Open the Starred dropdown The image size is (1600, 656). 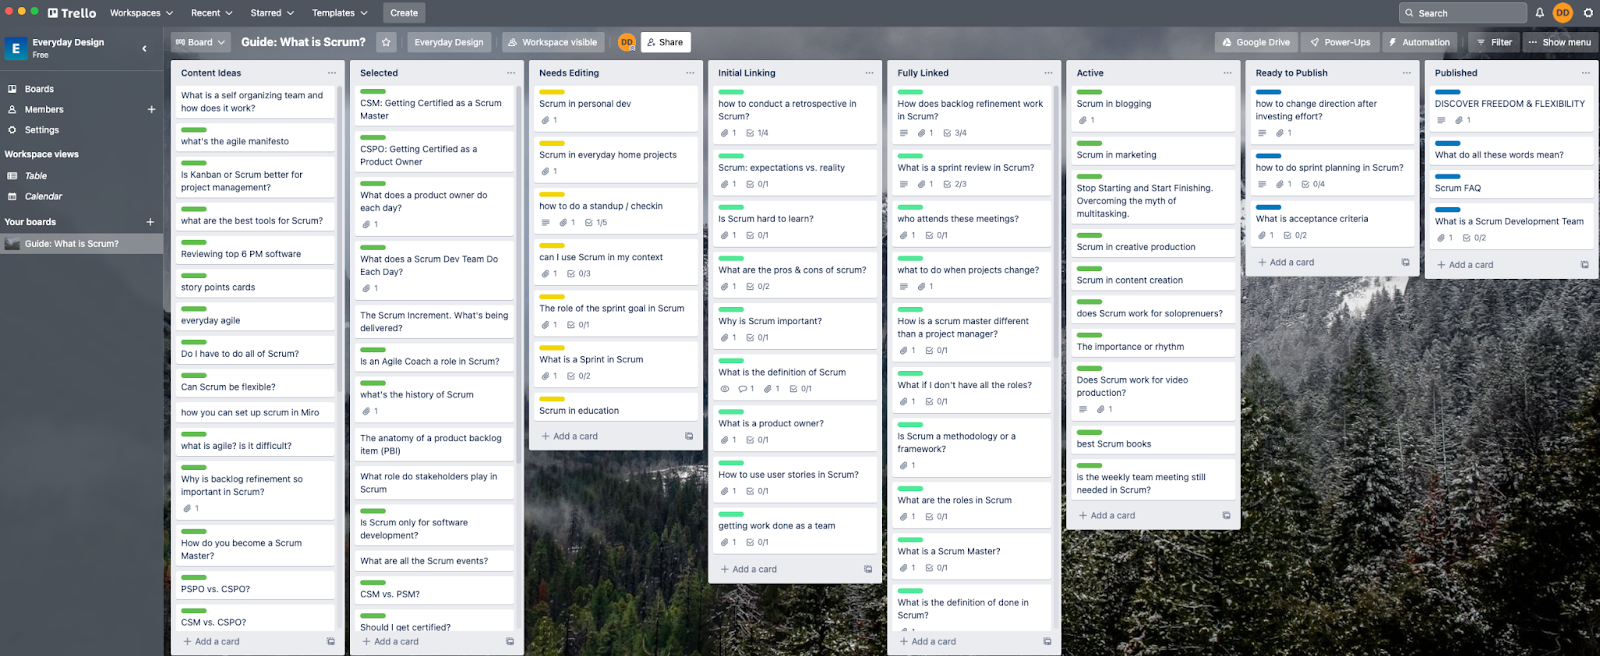[272, 13]
